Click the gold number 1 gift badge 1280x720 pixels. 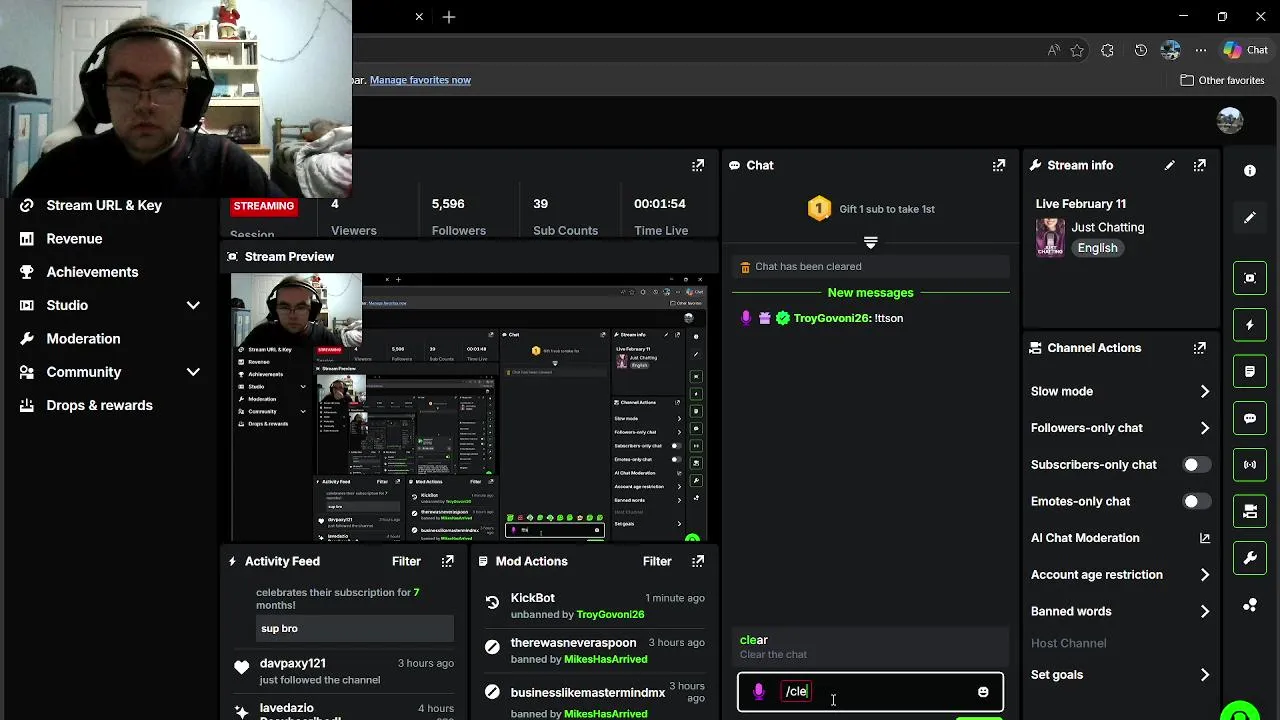[819, 208]
